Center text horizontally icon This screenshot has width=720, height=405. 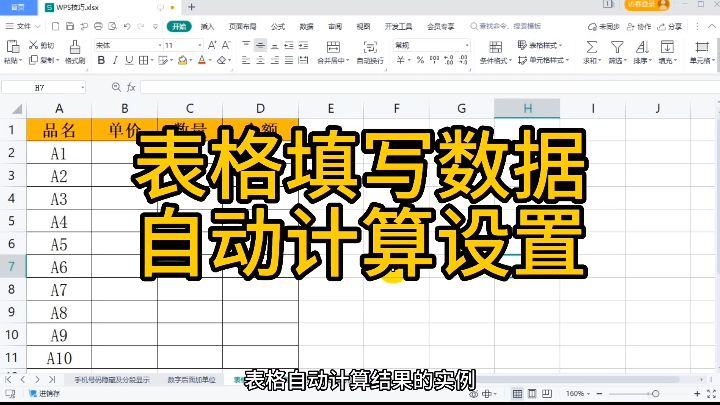[260, 60]
